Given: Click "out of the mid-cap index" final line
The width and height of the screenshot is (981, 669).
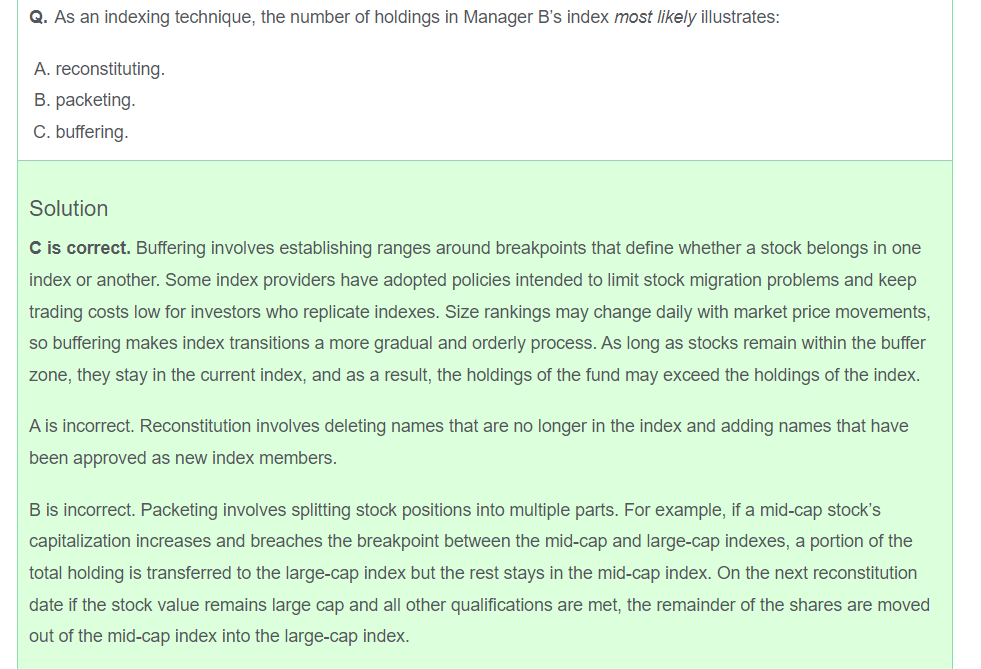Looking at the screenshot, I should pos(219,636).
